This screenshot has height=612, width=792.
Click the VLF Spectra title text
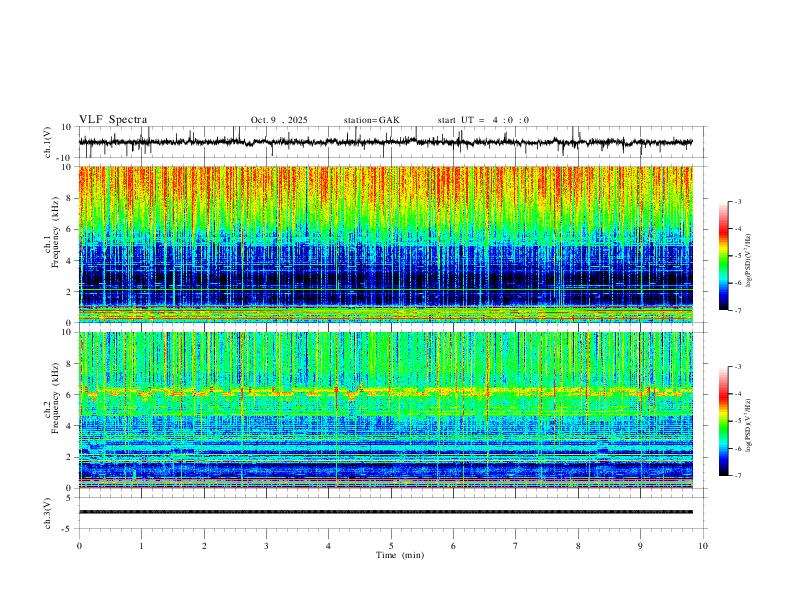point(113,120)
